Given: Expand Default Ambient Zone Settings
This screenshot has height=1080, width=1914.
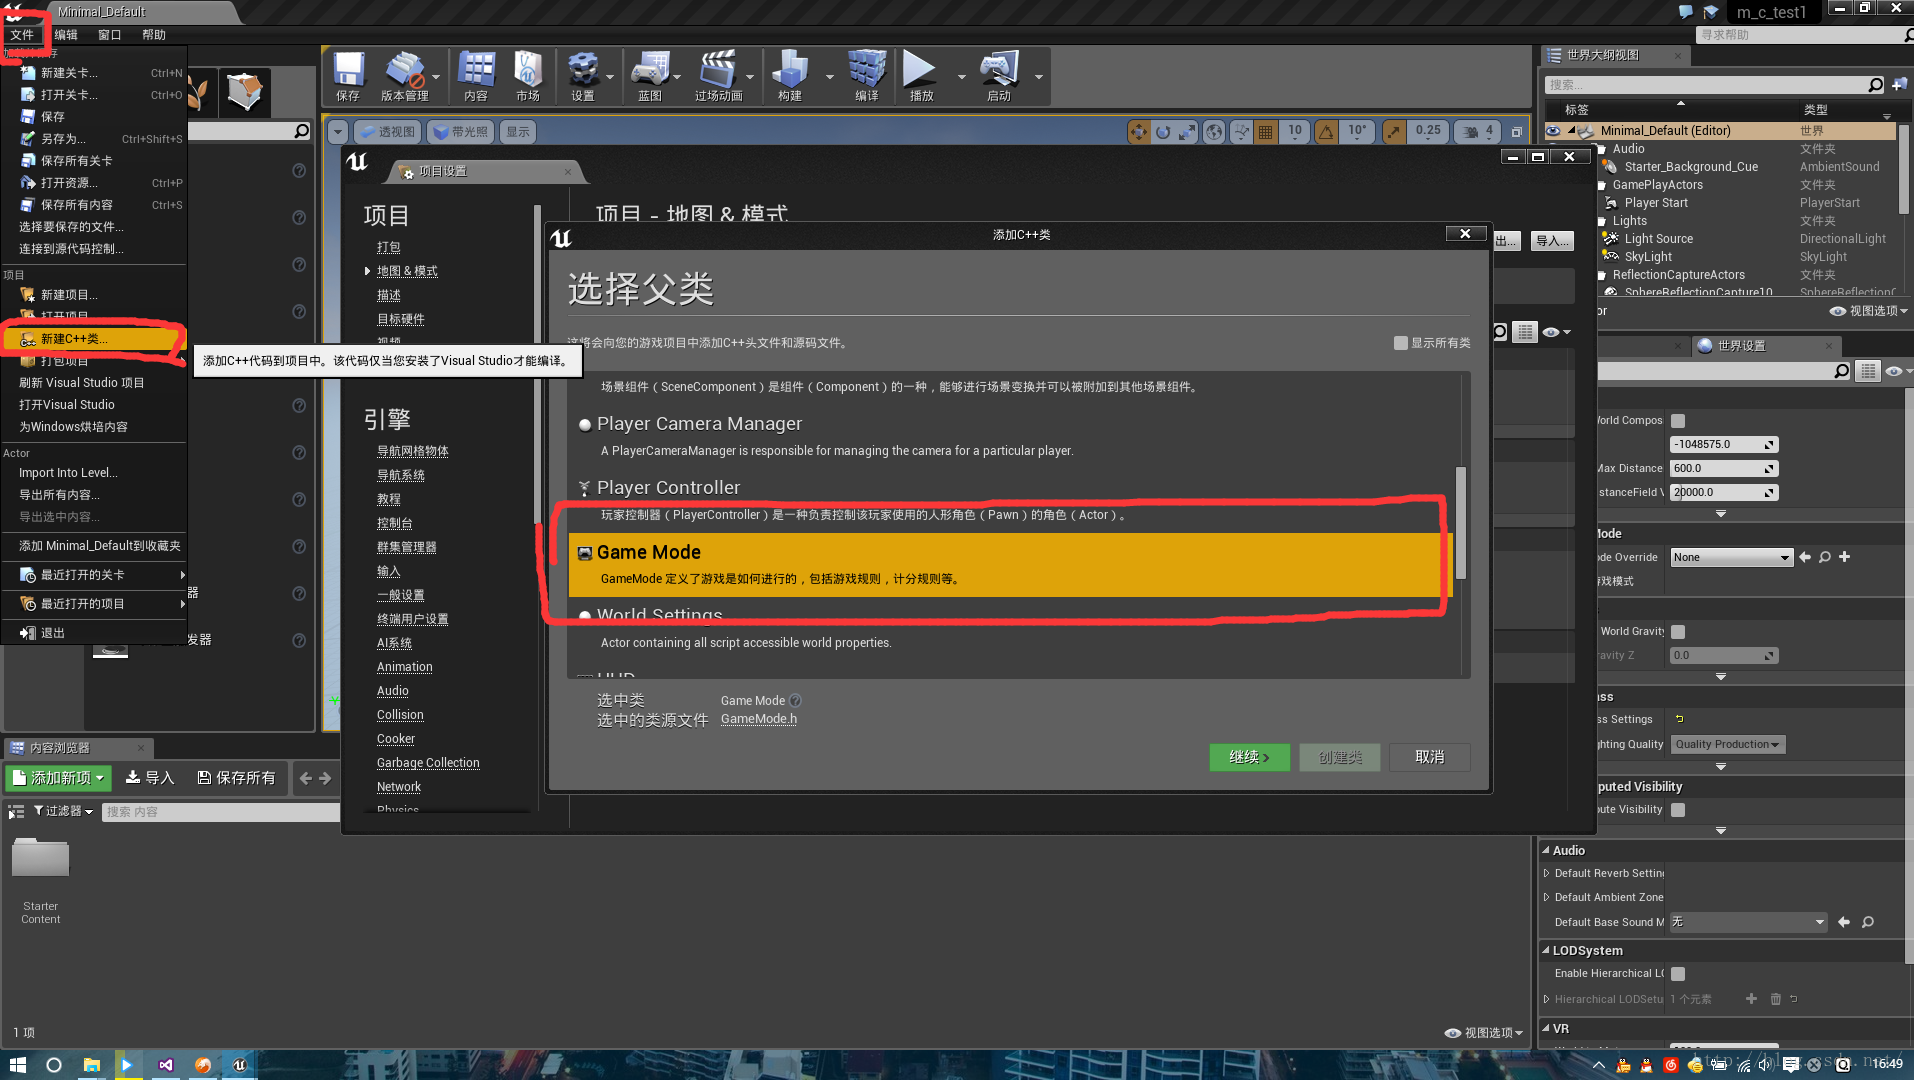Looking at the screenshot, I should coord(1547,898).
